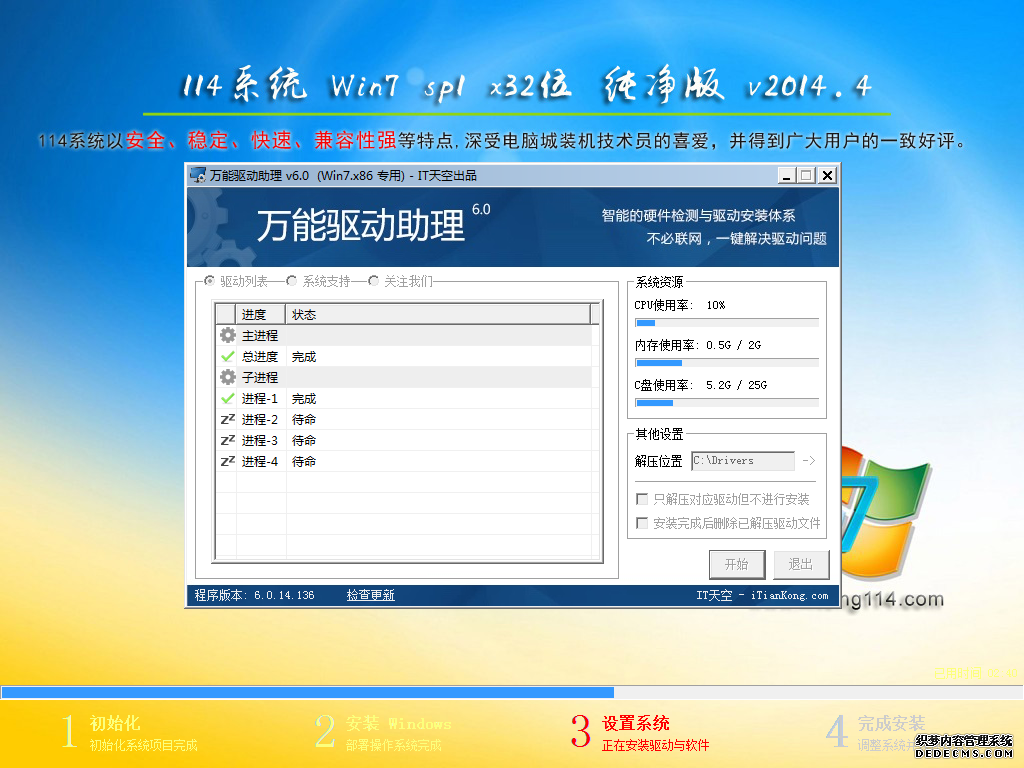
Task: Click step 1 初始化 label
Action: pyautogui.click(x=115, y=723)
